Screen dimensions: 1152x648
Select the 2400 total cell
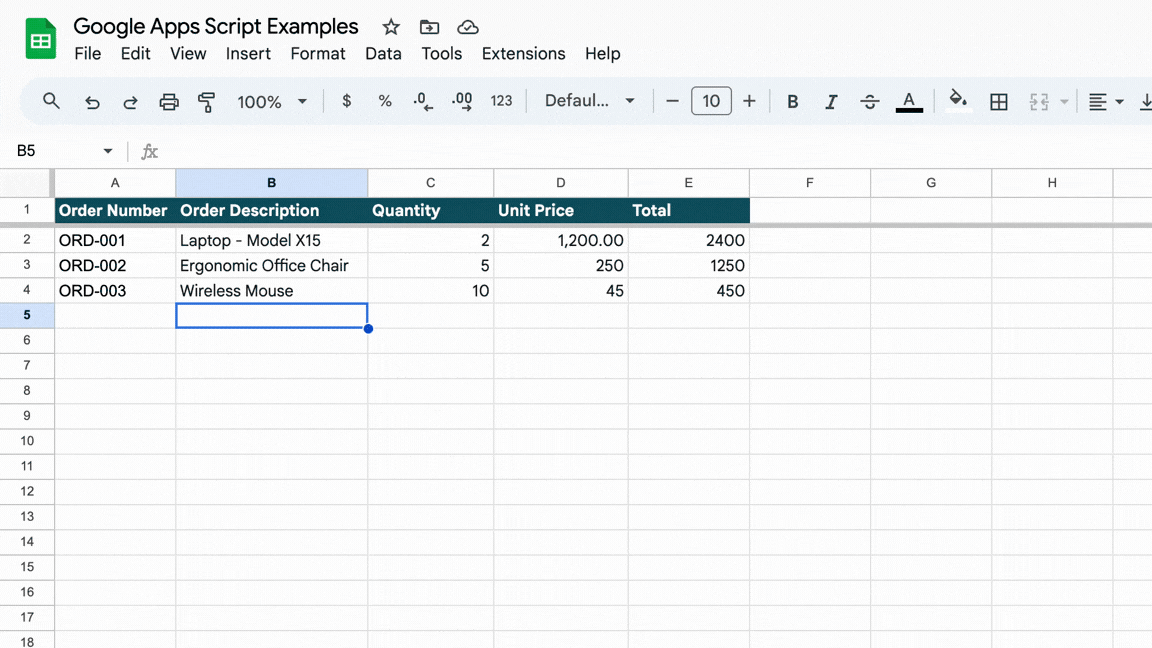click(x=688, y=240)
